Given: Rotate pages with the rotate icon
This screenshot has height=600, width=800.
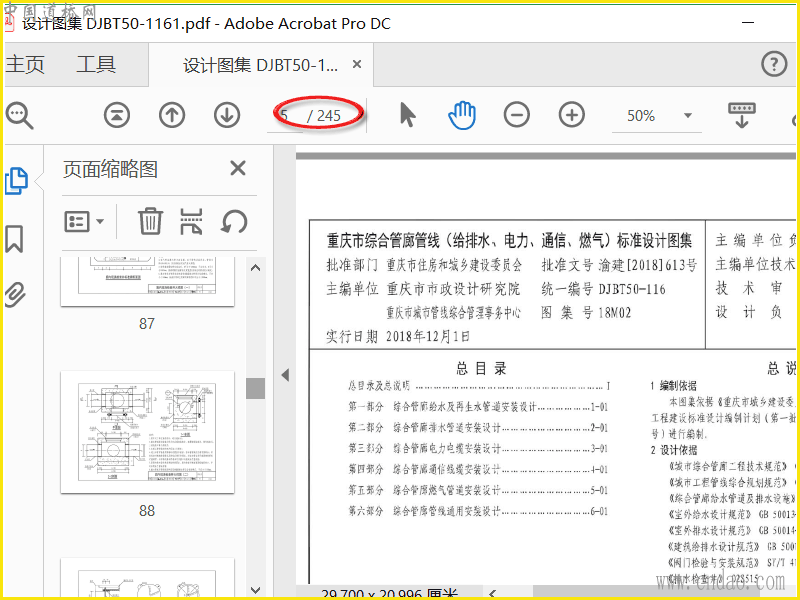Looking at the screenshot, I should click(234, 221).
